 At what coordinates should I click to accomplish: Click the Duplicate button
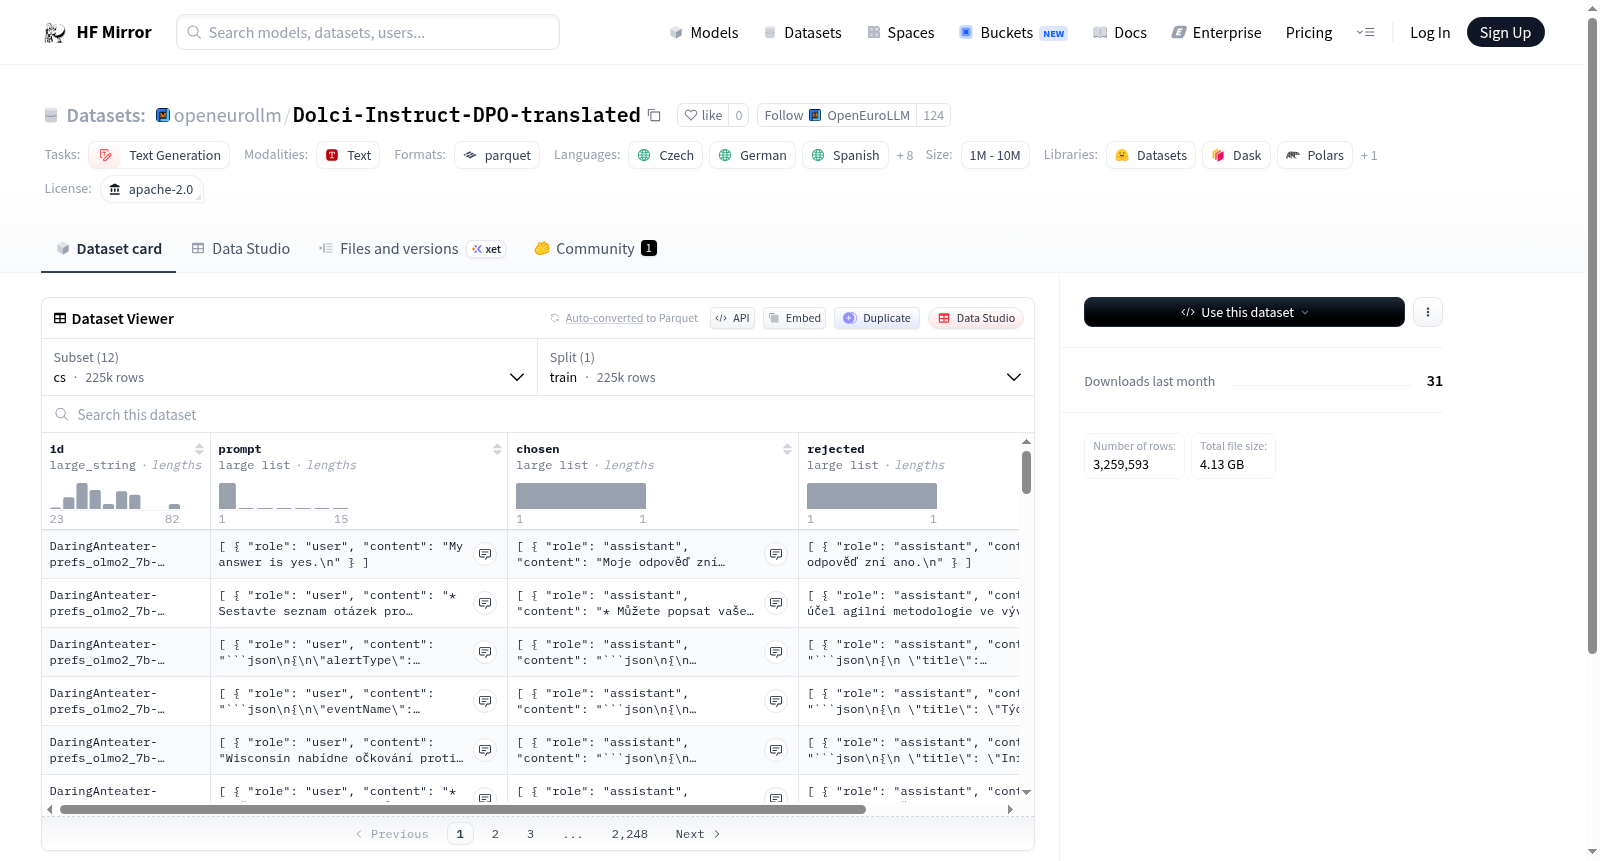click(876, 318)
